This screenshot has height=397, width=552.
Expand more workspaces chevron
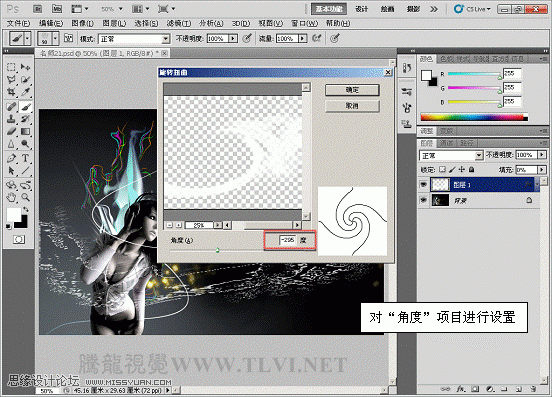click(x=434, y=9)
